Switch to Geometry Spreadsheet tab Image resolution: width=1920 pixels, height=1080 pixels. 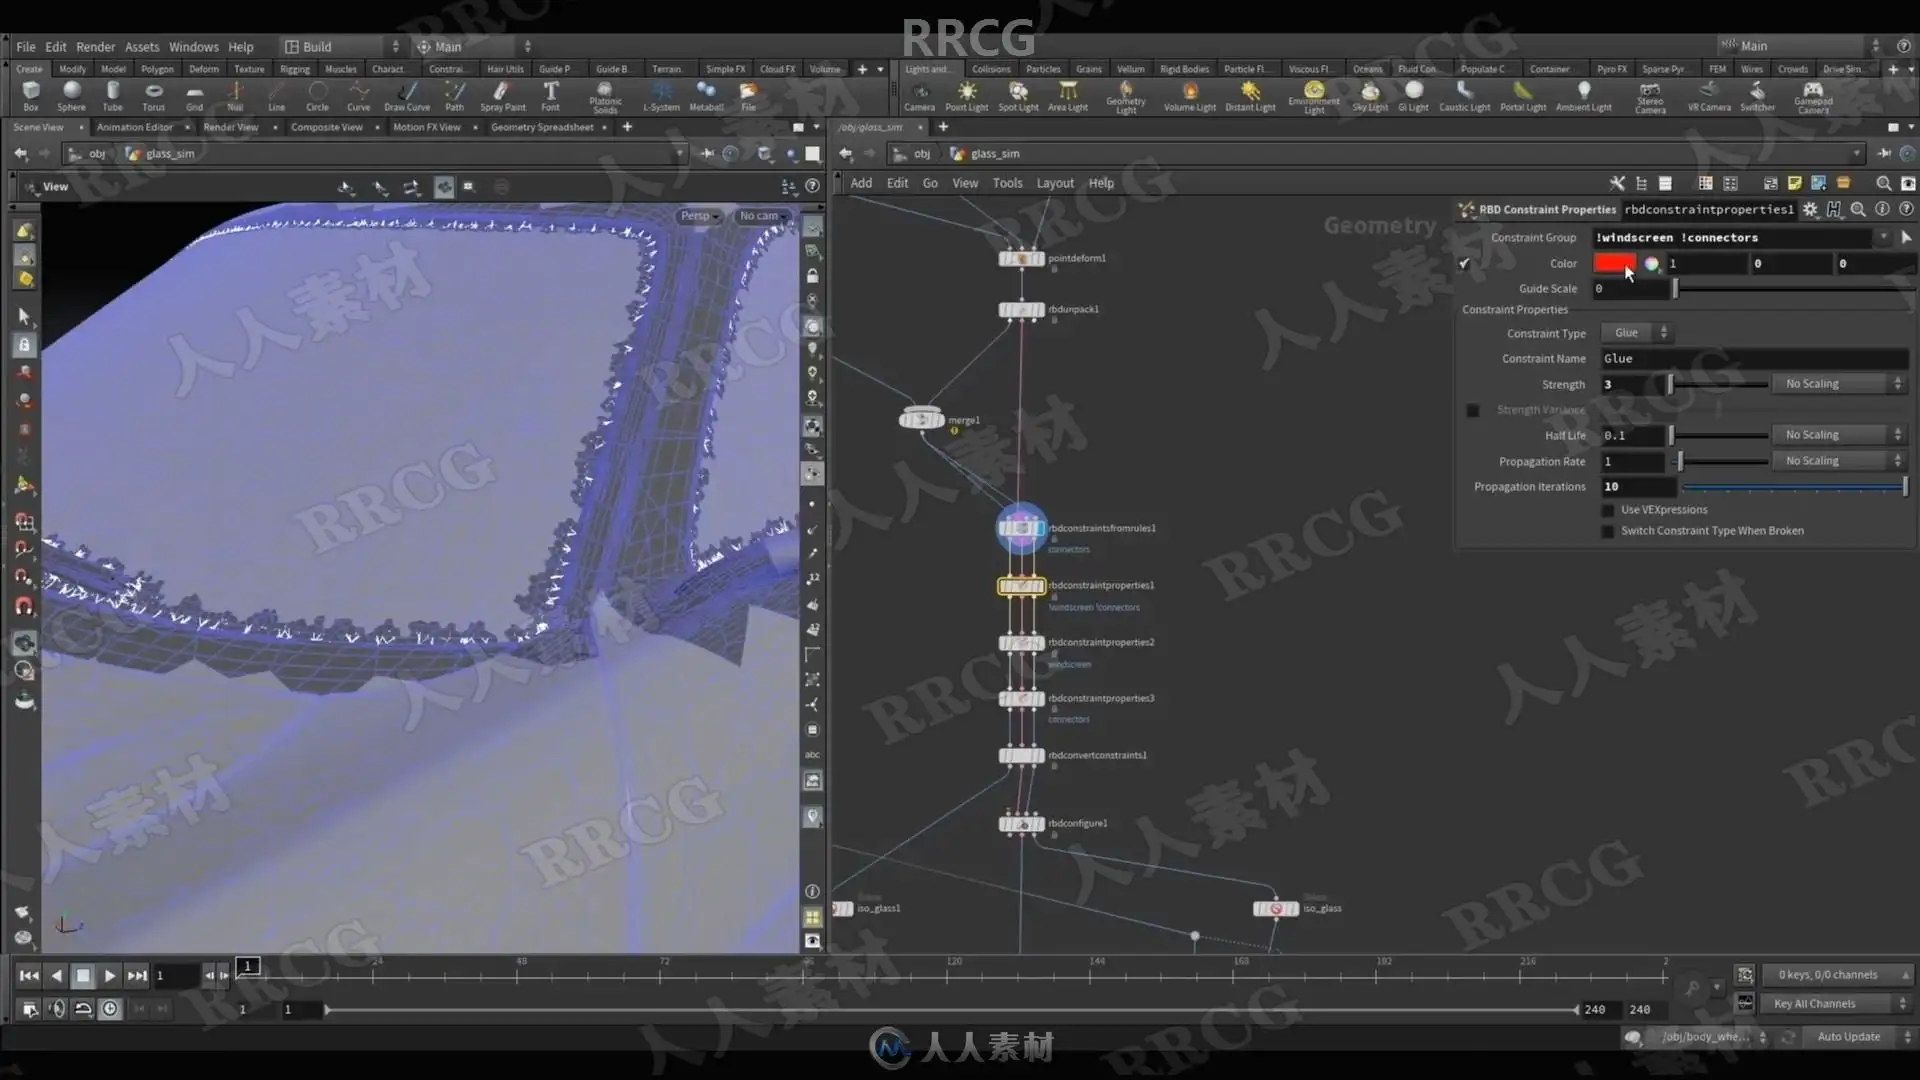[x=542, y=127]
